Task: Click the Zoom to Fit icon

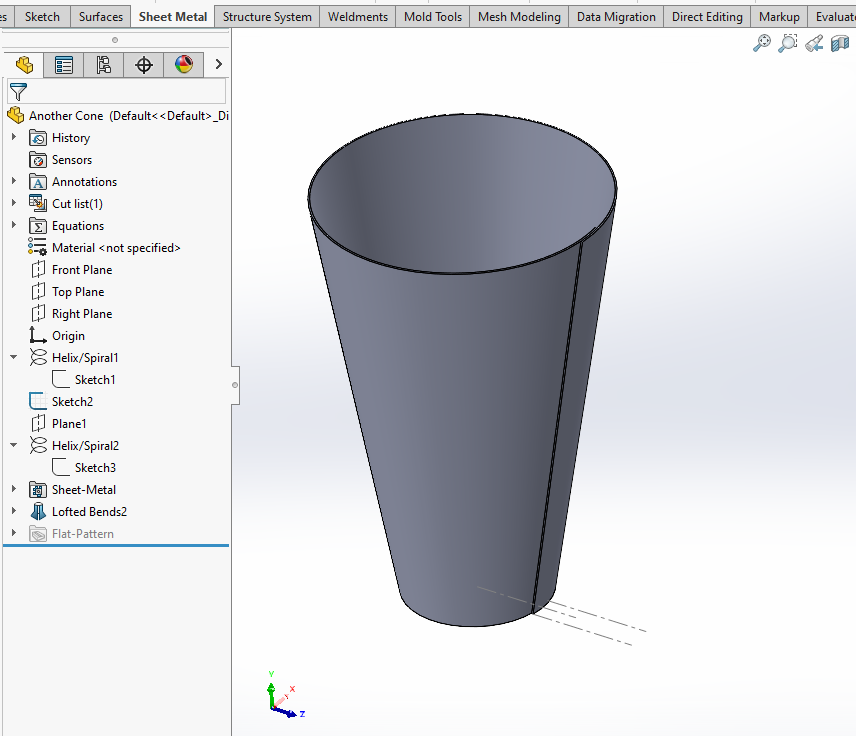Action: [762, 43]
